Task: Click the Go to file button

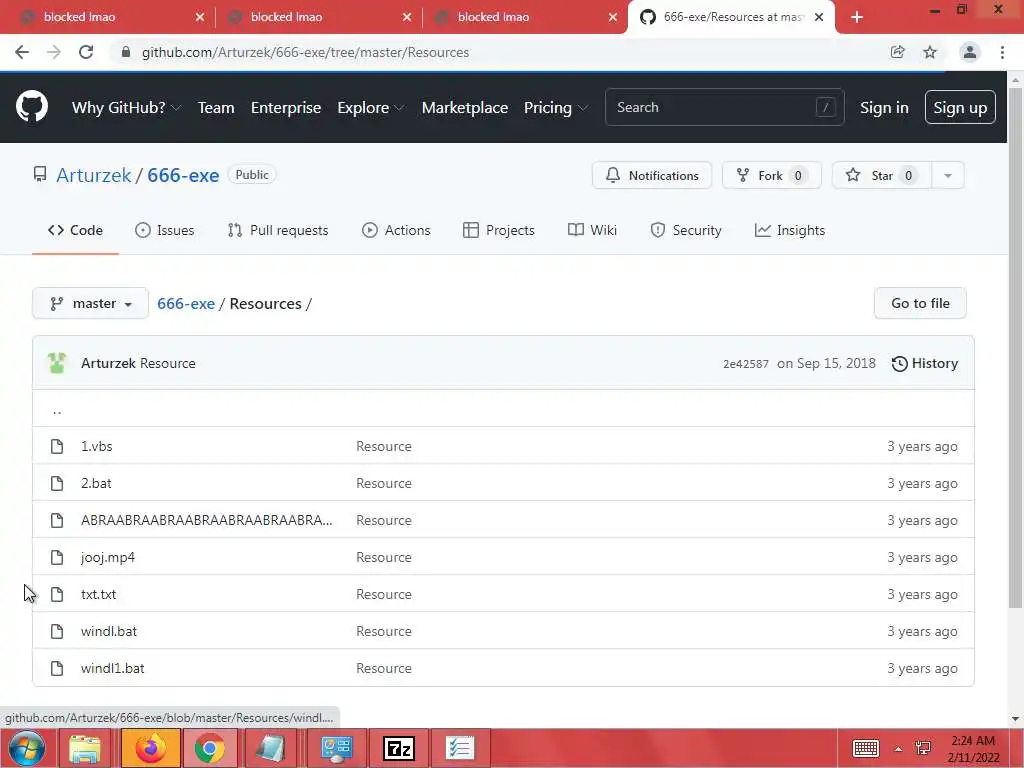Action: (920, 303)
